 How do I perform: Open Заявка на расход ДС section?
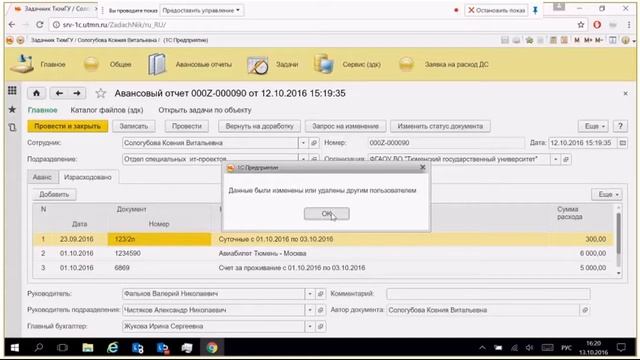click(x=443, y=64)
